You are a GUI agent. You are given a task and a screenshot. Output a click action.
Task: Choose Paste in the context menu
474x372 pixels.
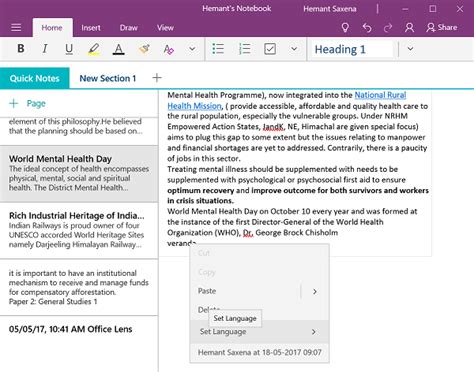207,291
